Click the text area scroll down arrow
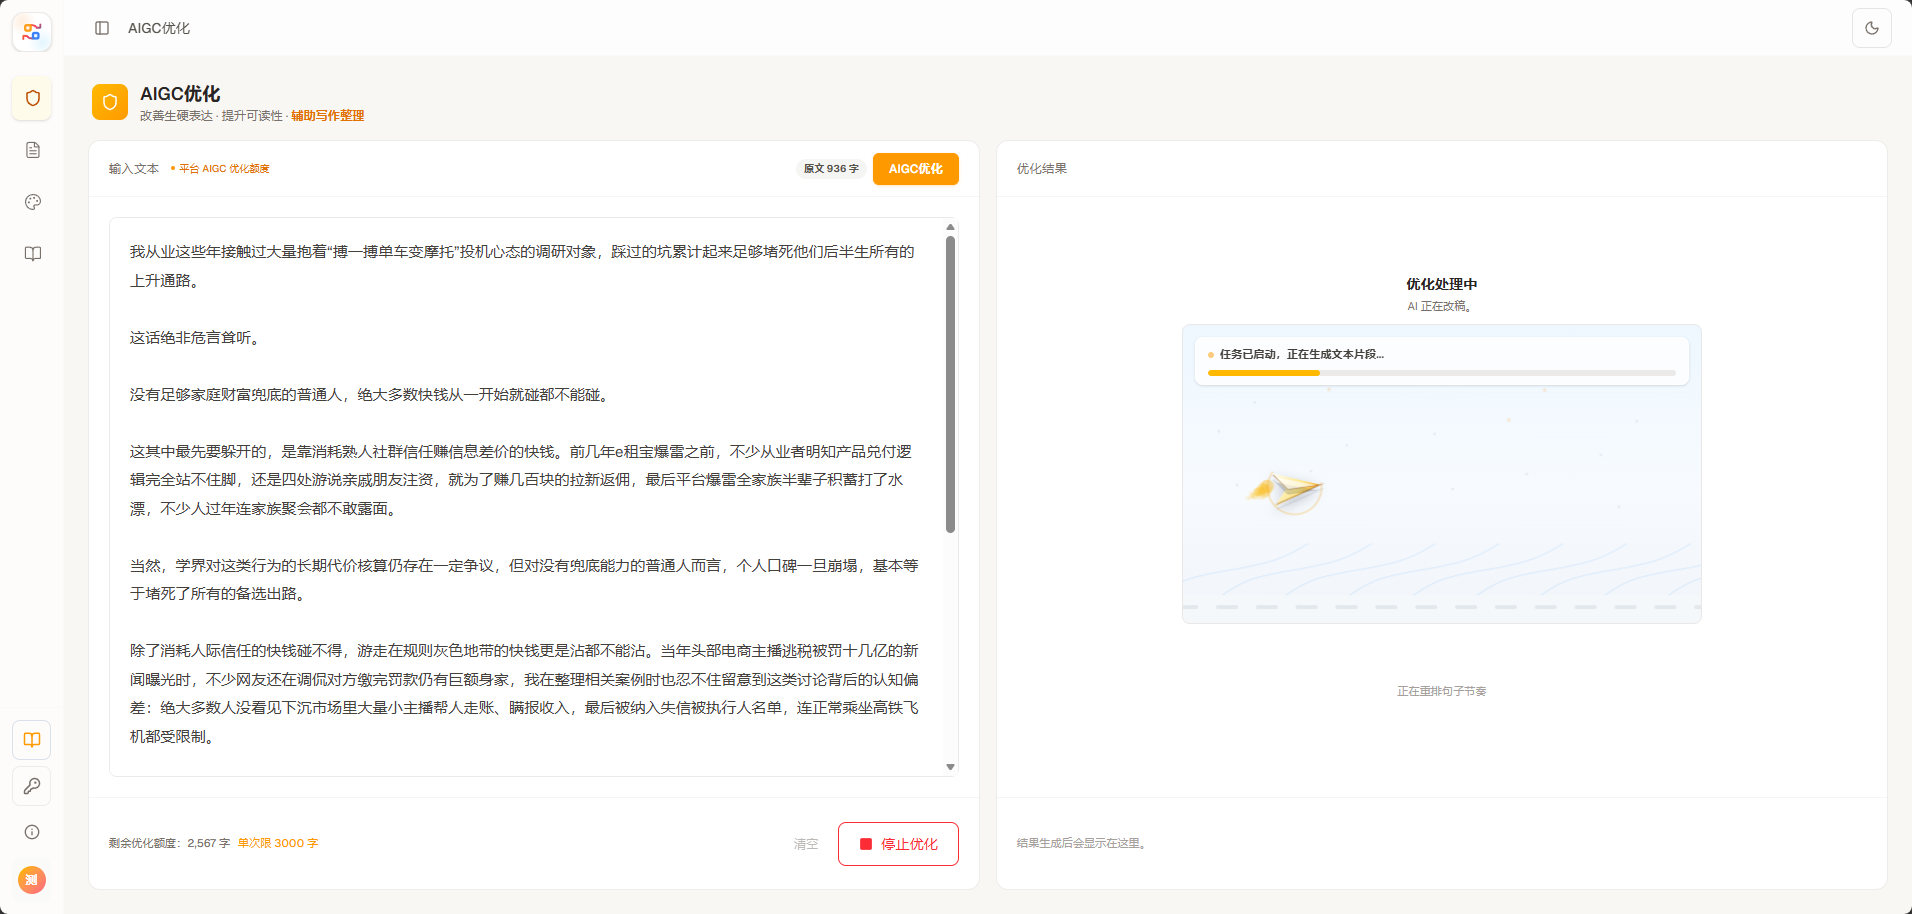Viewport: 1912px width, 914px height. click(950, 767)
